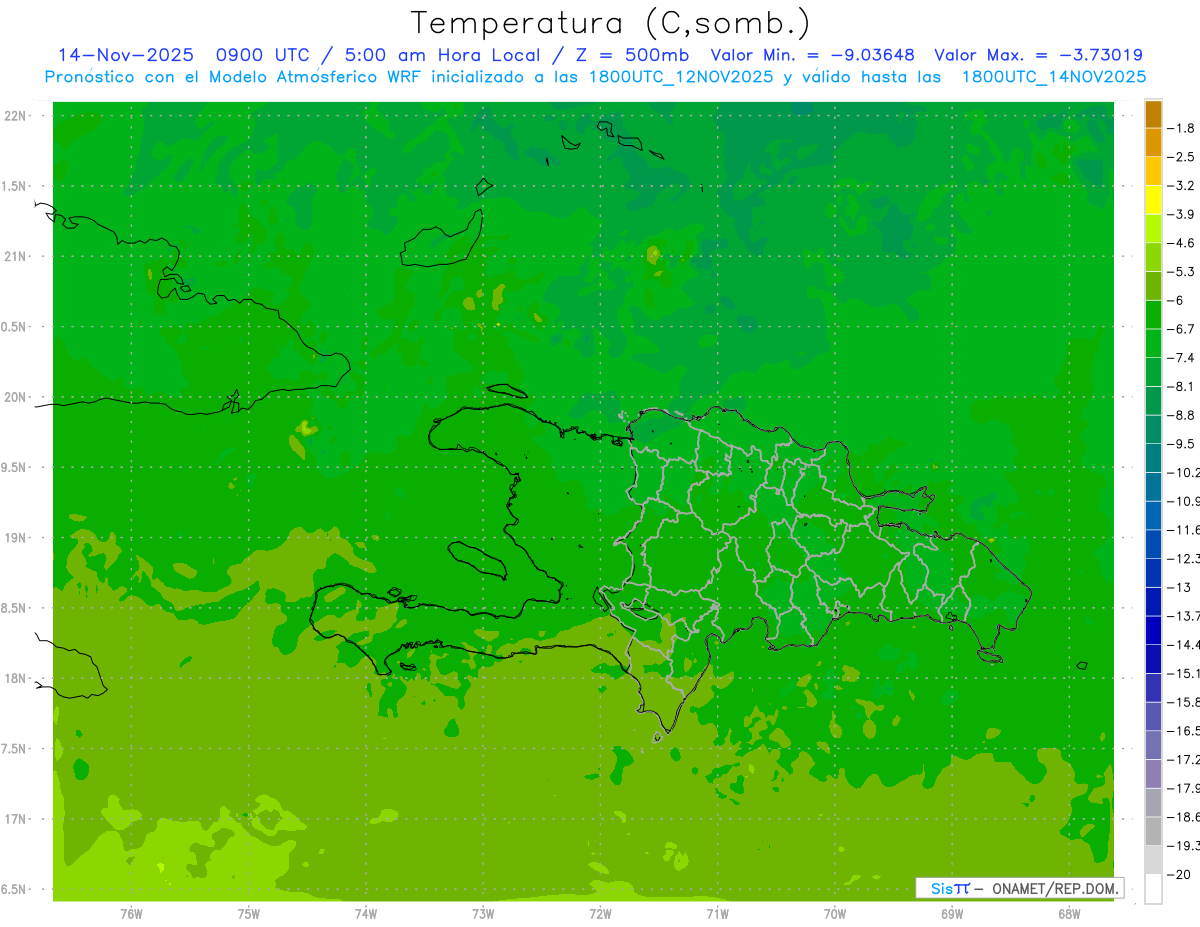
Task: Pick the gray swatch between -18.6 and -19.3
Action: [1153, 831]
